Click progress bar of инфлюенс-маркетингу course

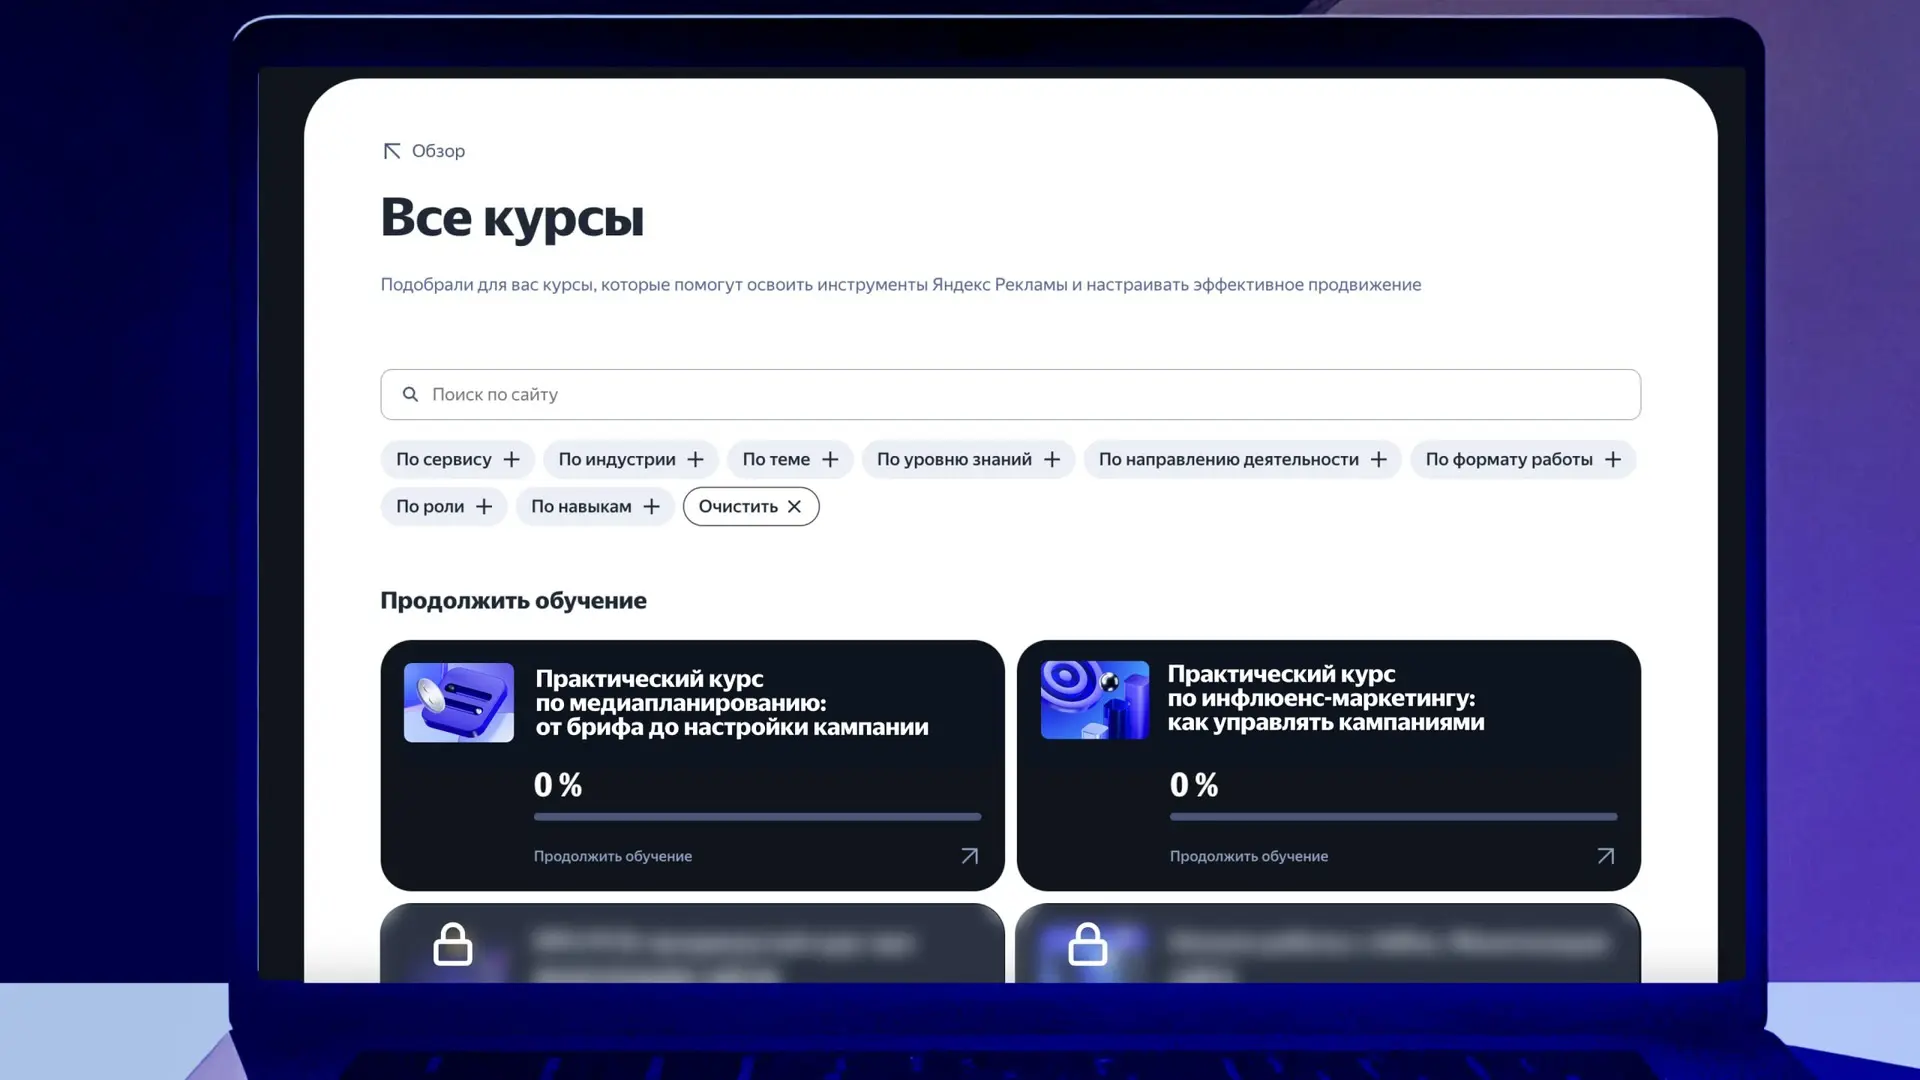coord(1393,817)
